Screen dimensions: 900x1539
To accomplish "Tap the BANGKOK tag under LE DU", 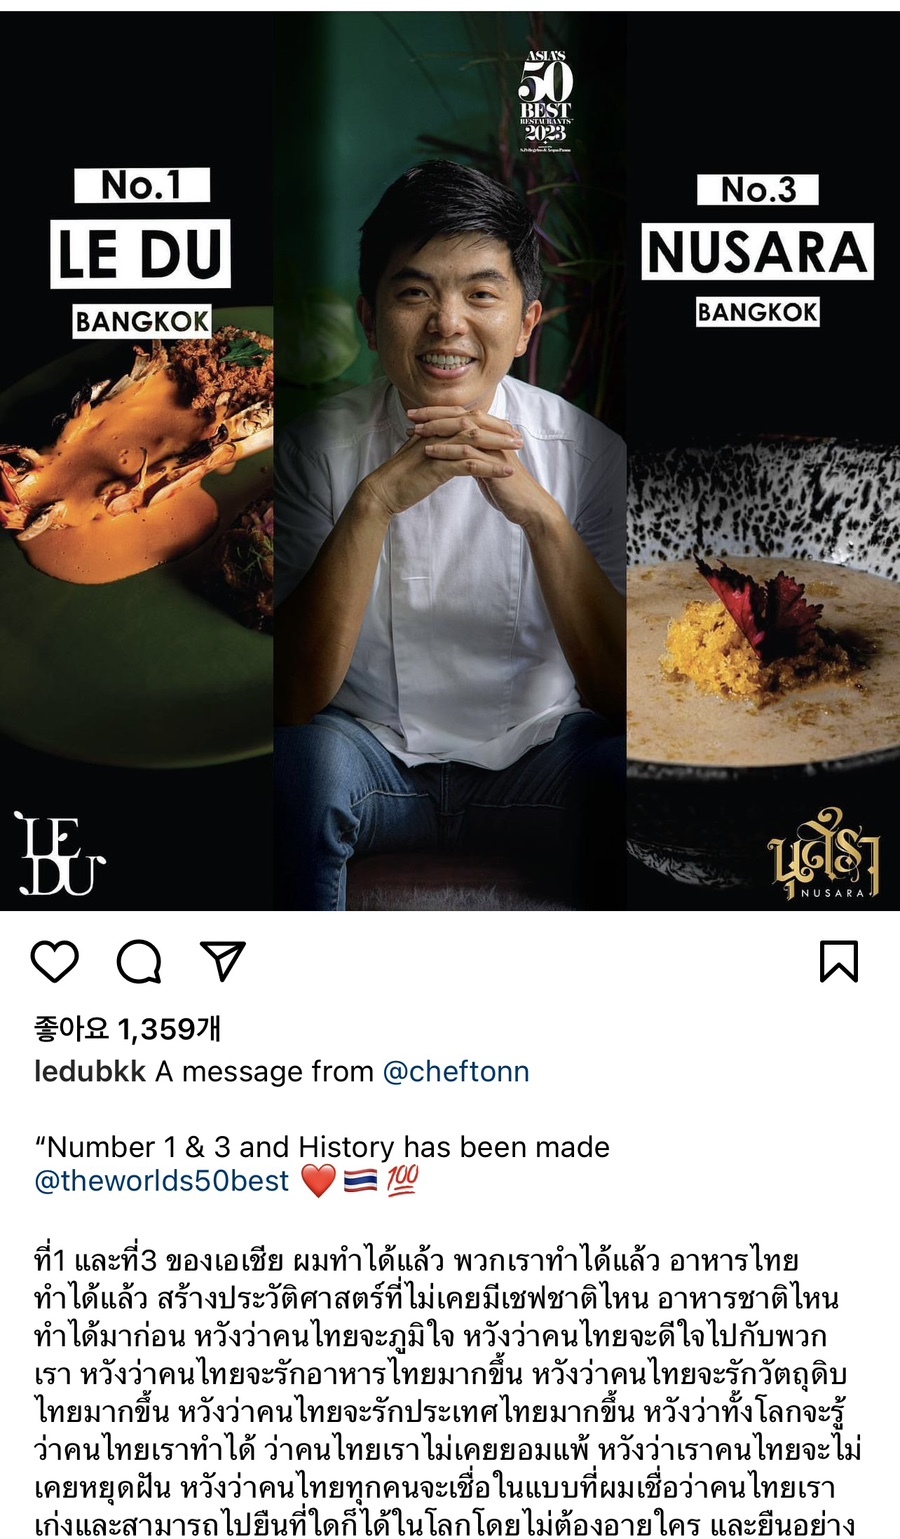I will (142, 321).
